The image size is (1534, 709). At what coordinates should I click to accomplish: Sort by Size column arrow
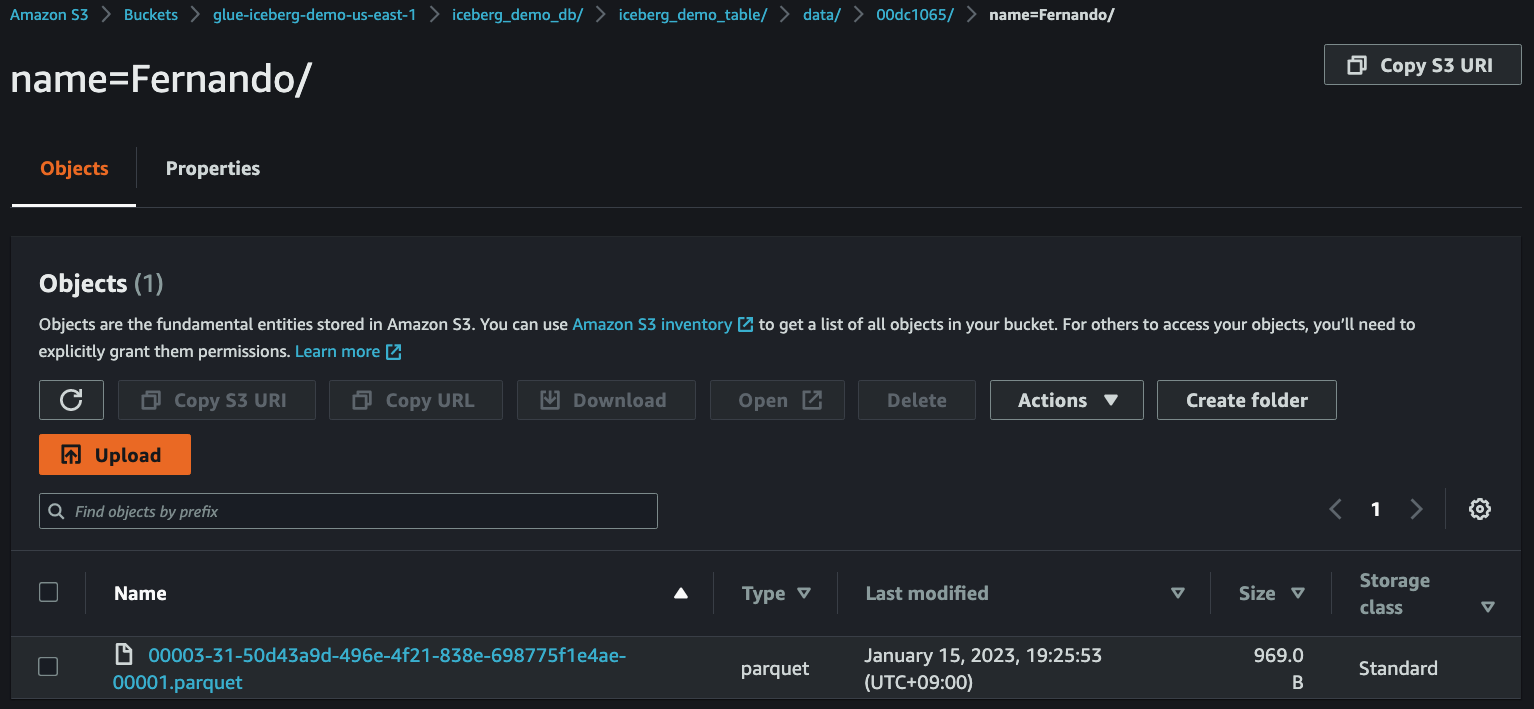click(x=1298, y=593)
